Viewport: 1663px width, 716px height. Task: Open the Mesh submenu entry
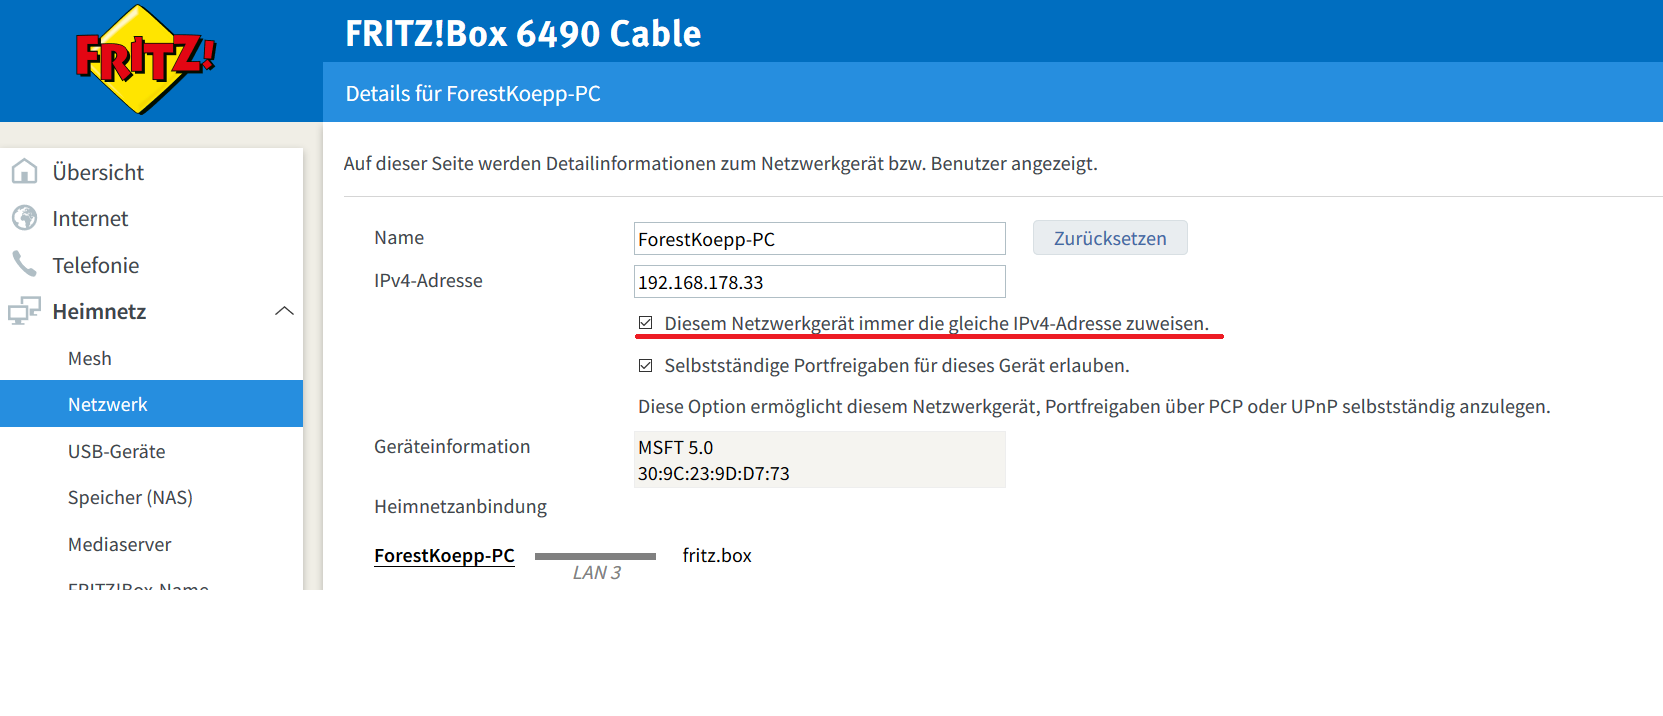click(x=90, y=358)
